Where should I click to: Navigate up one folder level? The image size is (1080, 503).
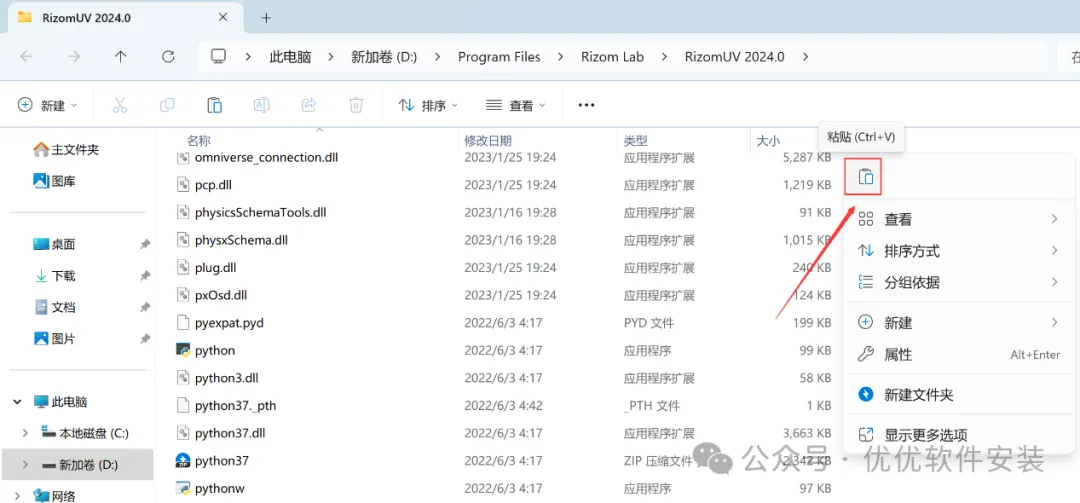pyautogui.click(x=121, y=57)
